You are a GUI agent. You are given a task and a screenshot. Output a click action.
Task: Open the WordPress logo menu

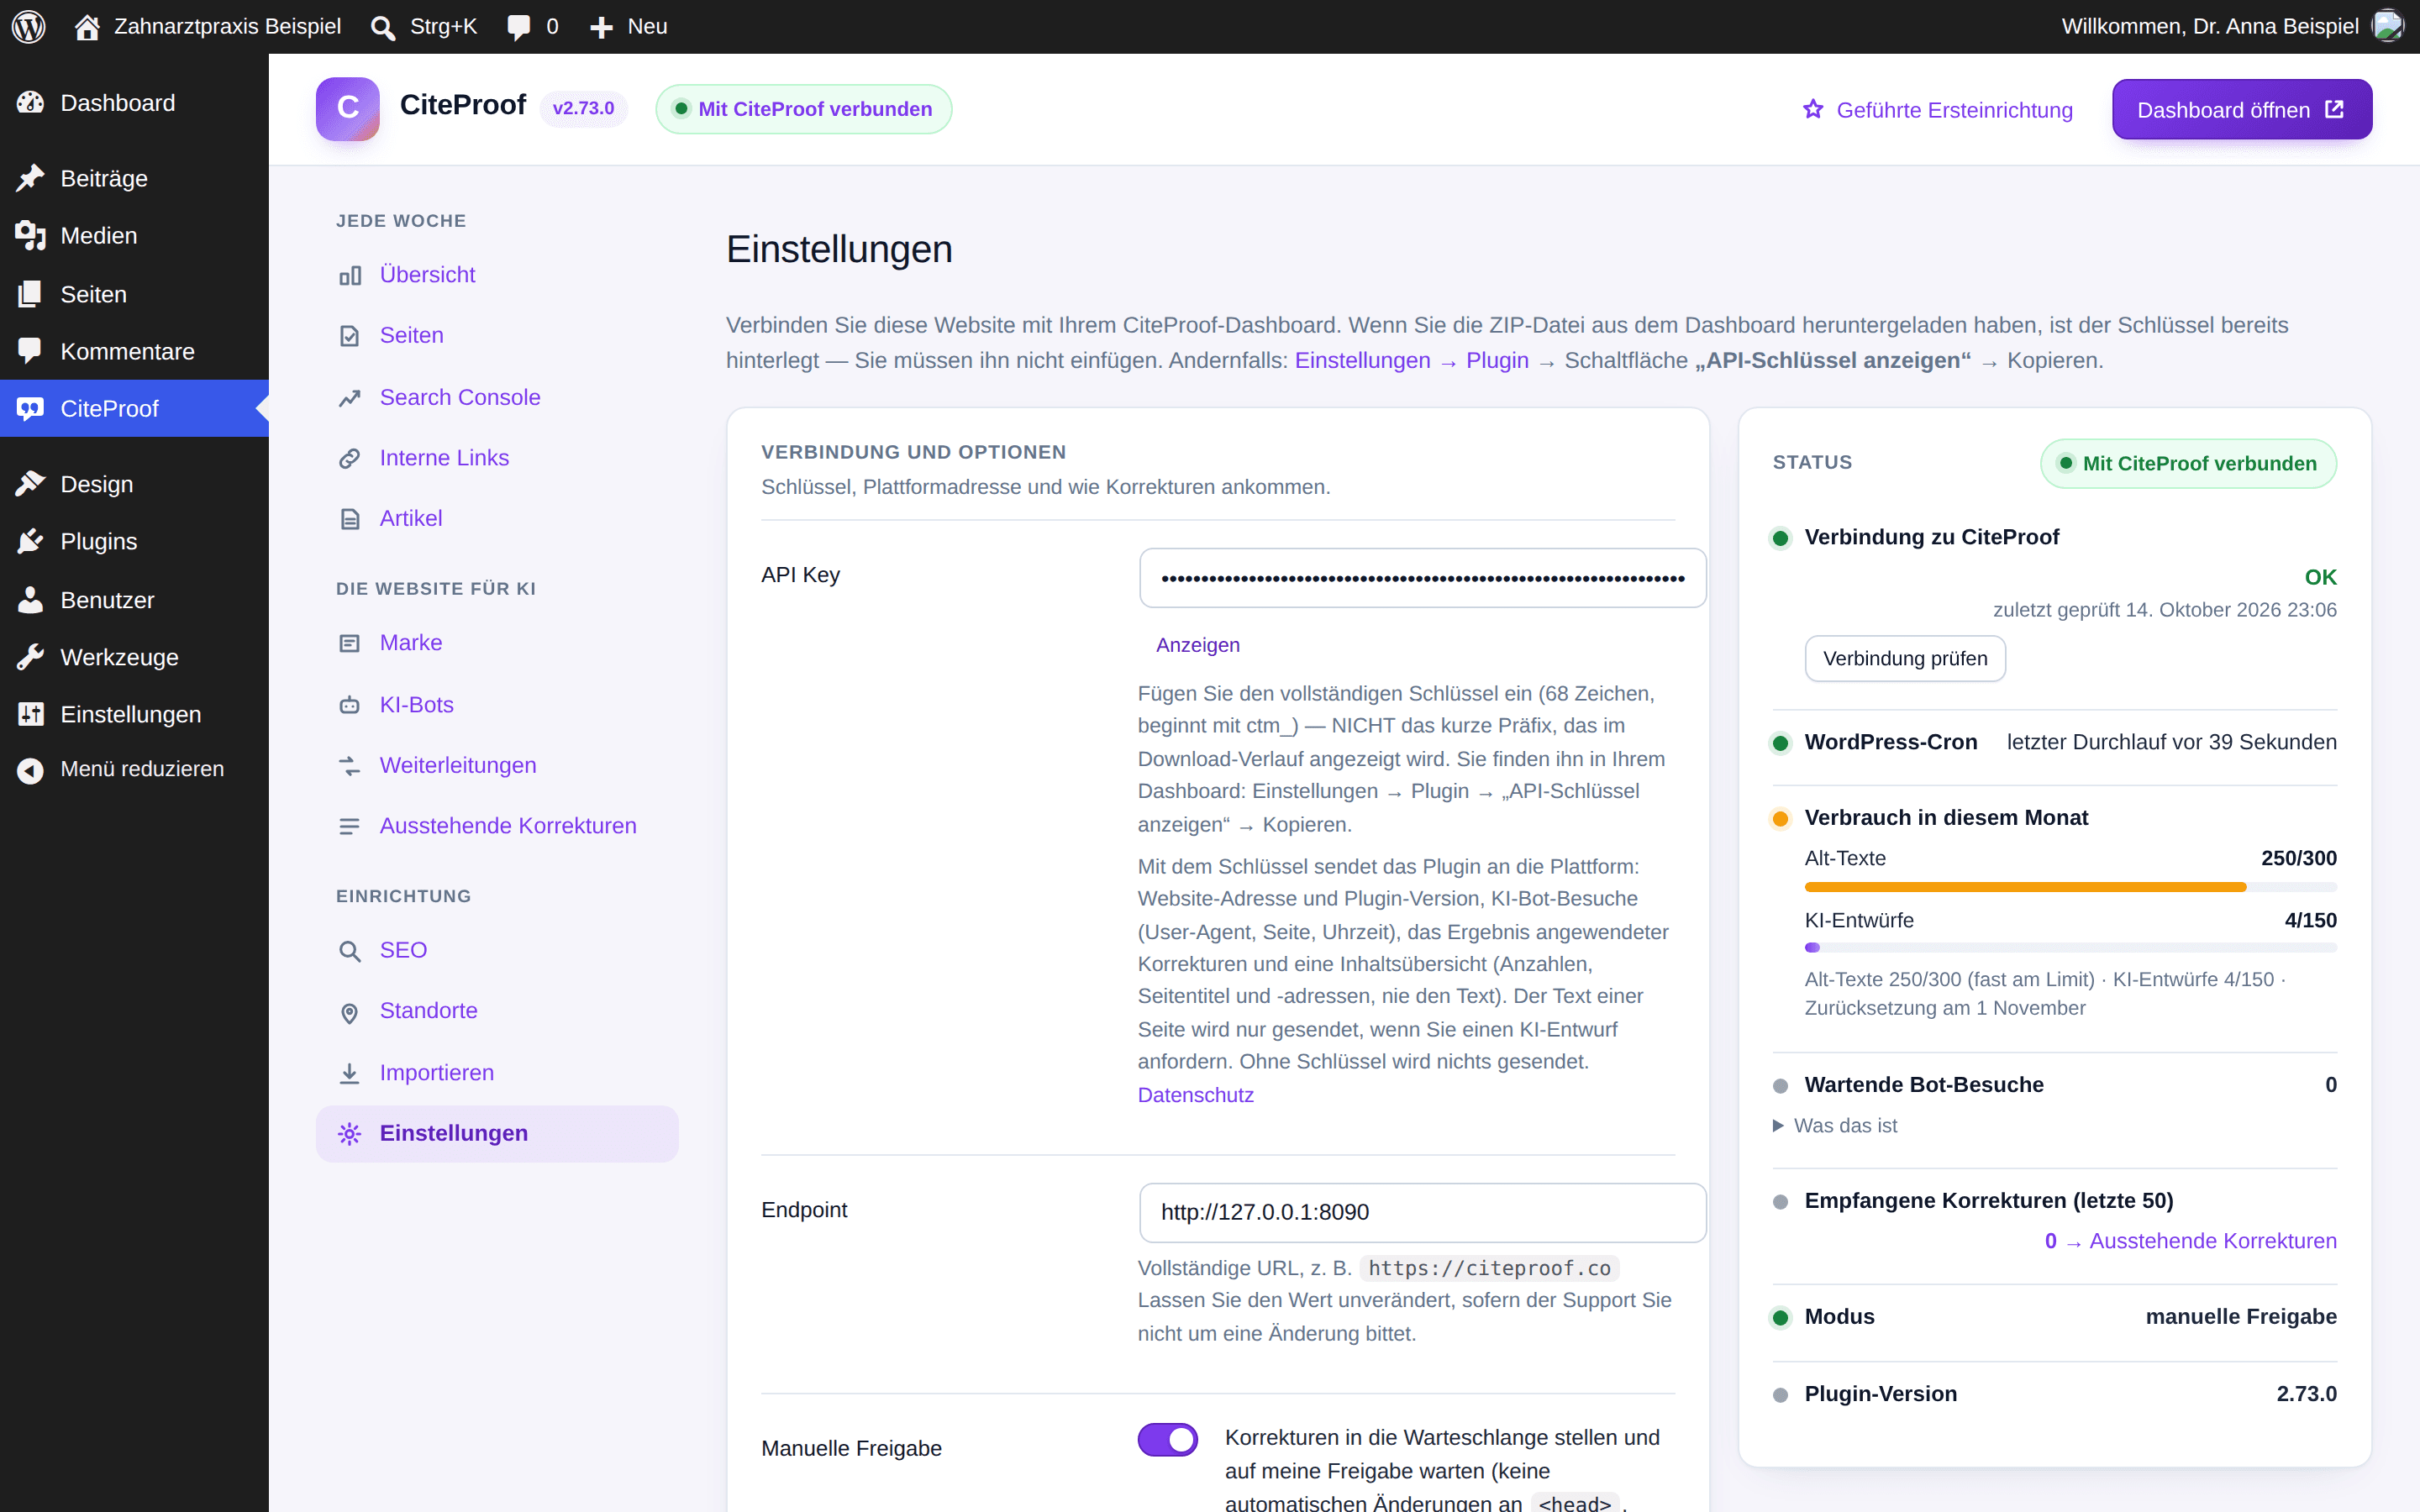coord(28,27)
